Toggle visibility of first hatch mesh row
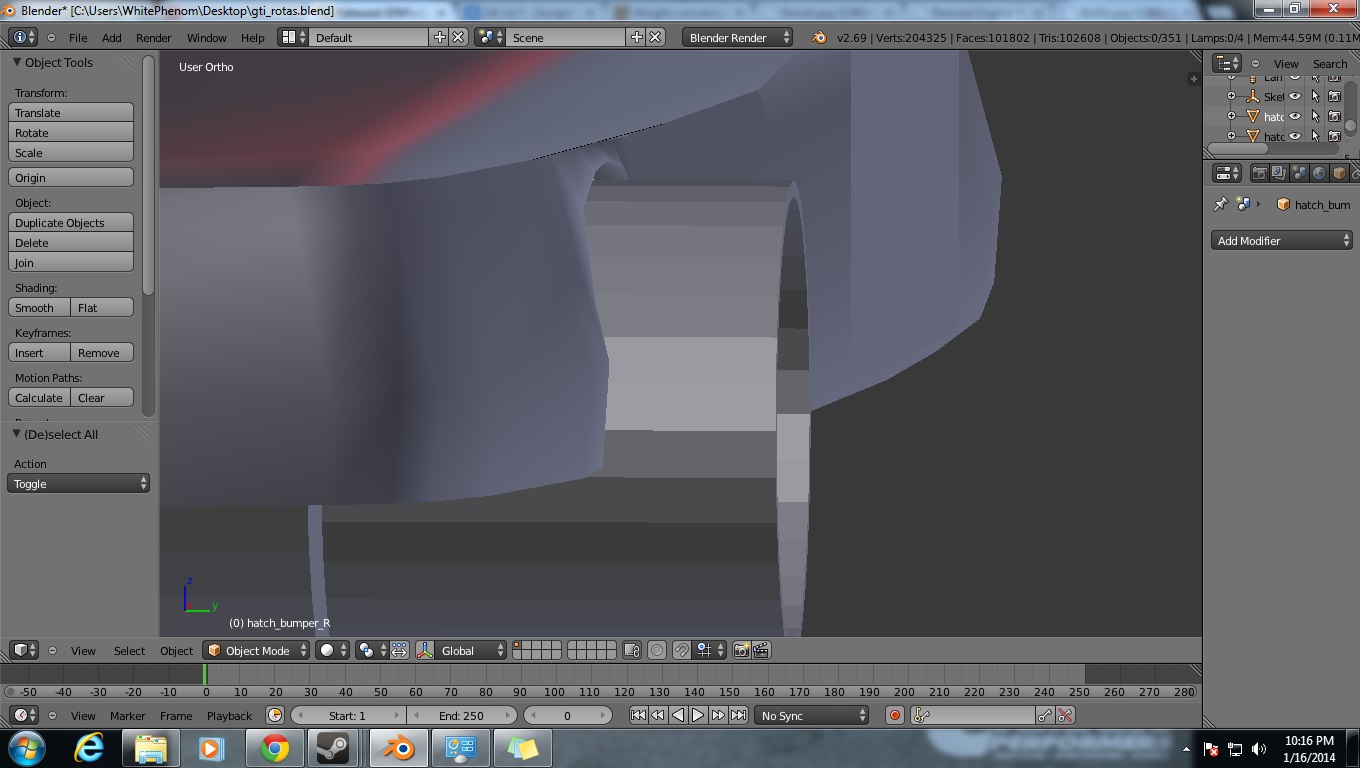 point(1295,116)
